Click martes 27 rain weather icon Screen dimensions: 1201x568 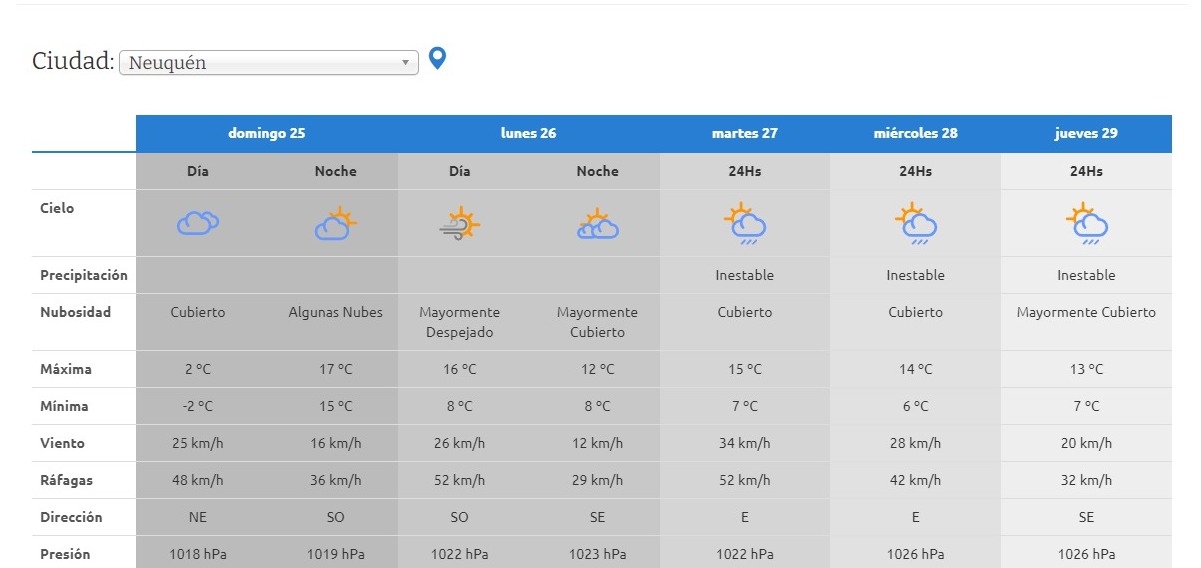[745, 224]
